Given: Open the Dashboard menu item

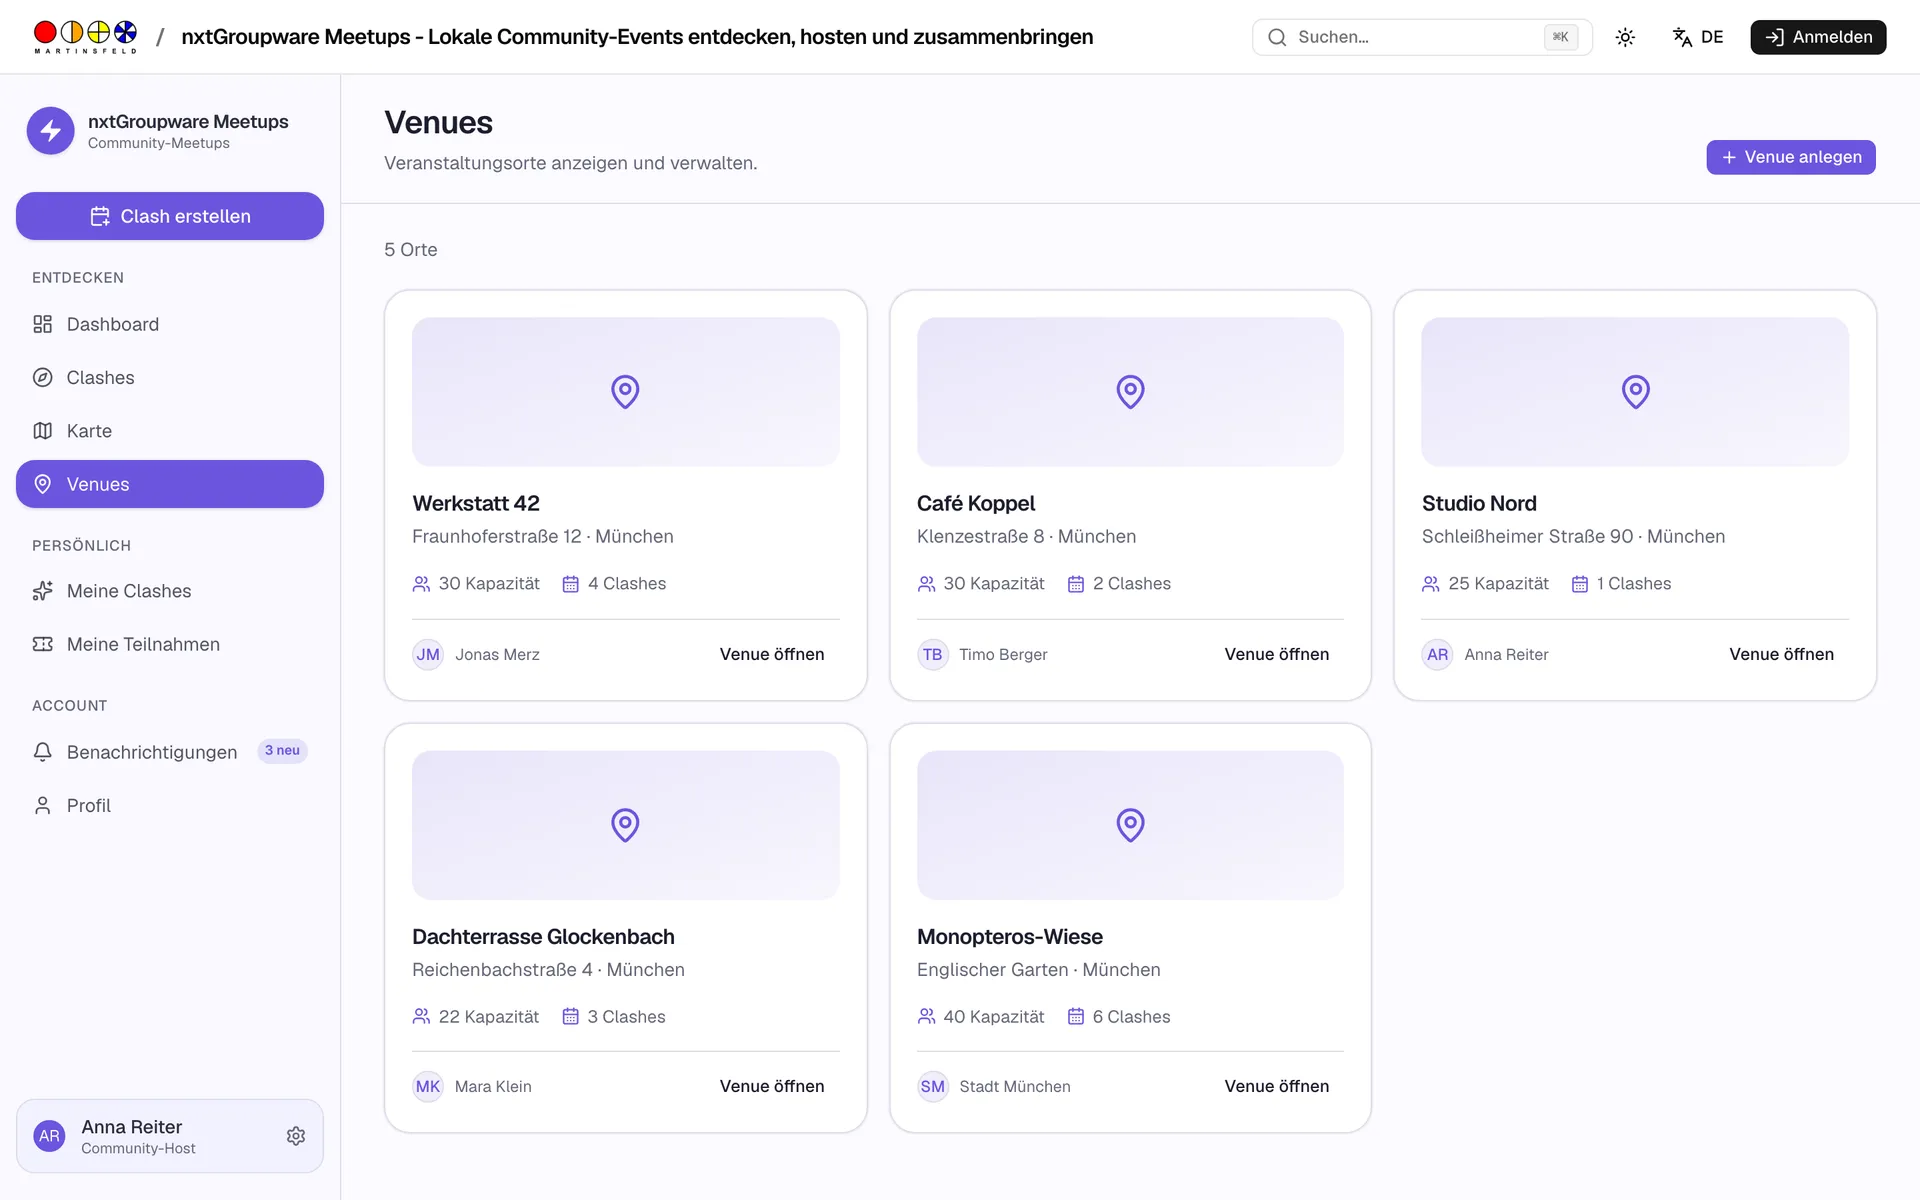Looking at the screenshot, I should [x=170, y=324].
